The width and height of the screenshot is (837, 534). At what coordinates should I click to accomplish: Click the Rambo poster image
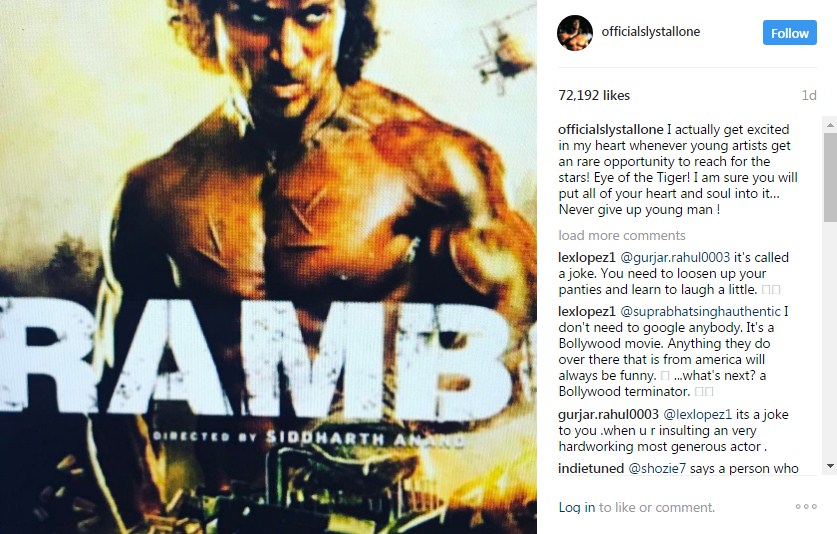pyautogui.click(x=268, y=267)
